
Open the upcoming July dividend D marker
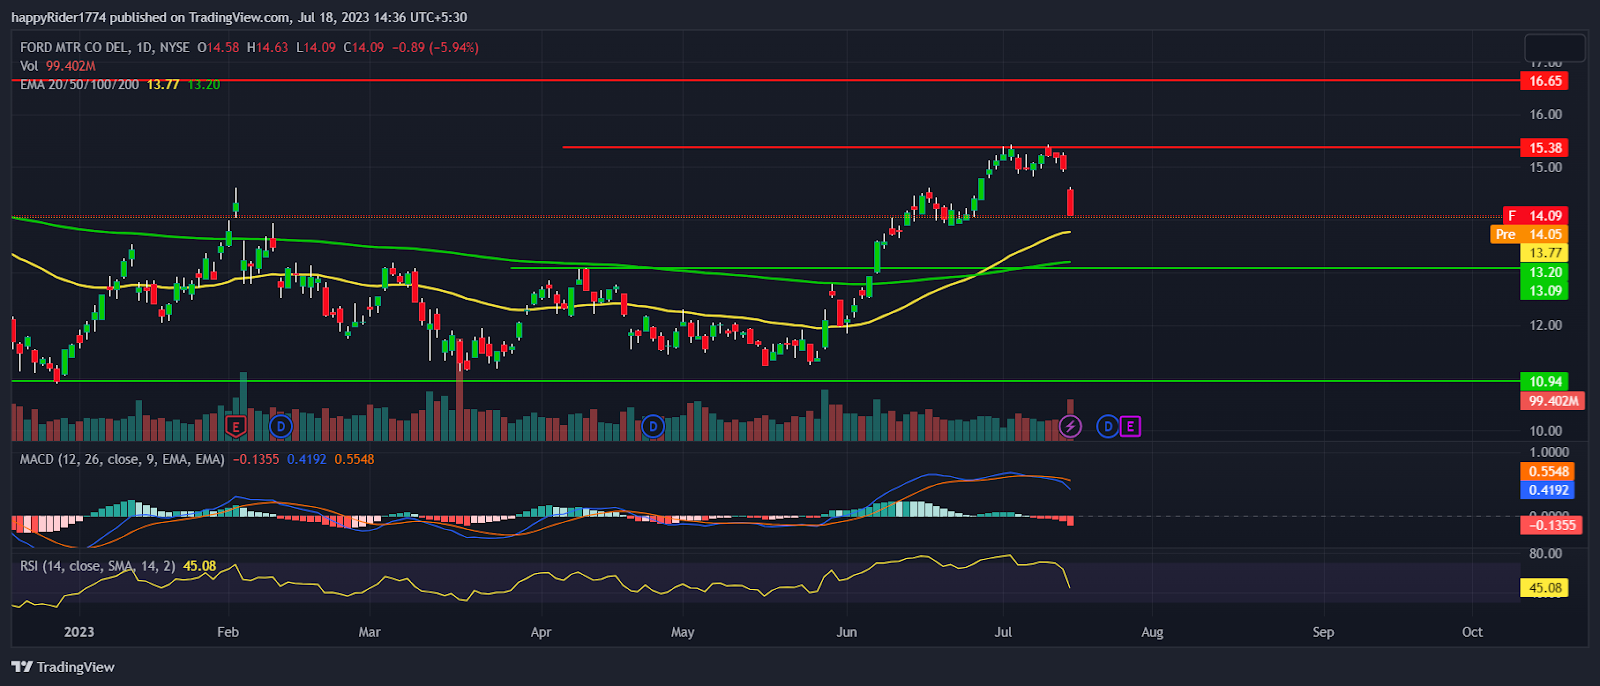pos(1107,427)
